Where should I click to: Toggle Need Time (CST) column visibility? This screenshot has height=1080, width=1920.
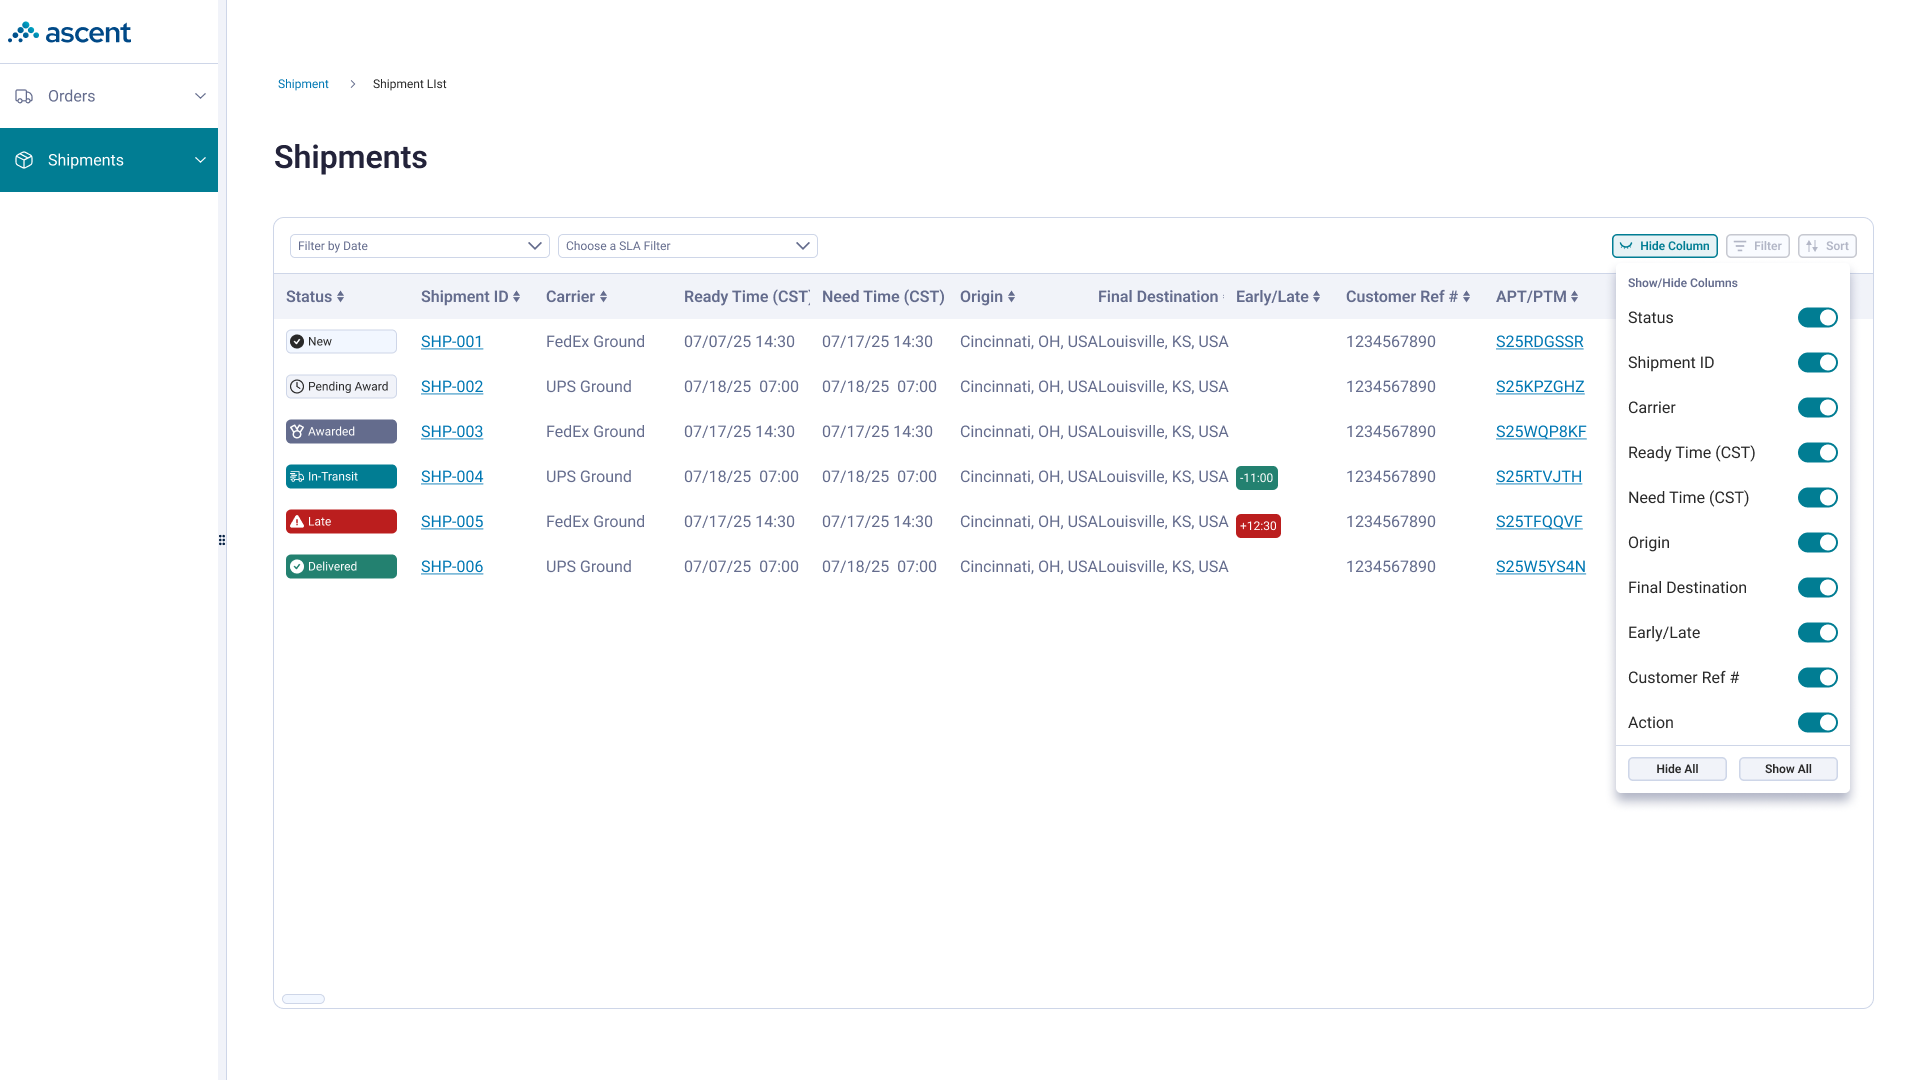[1817, 498]
